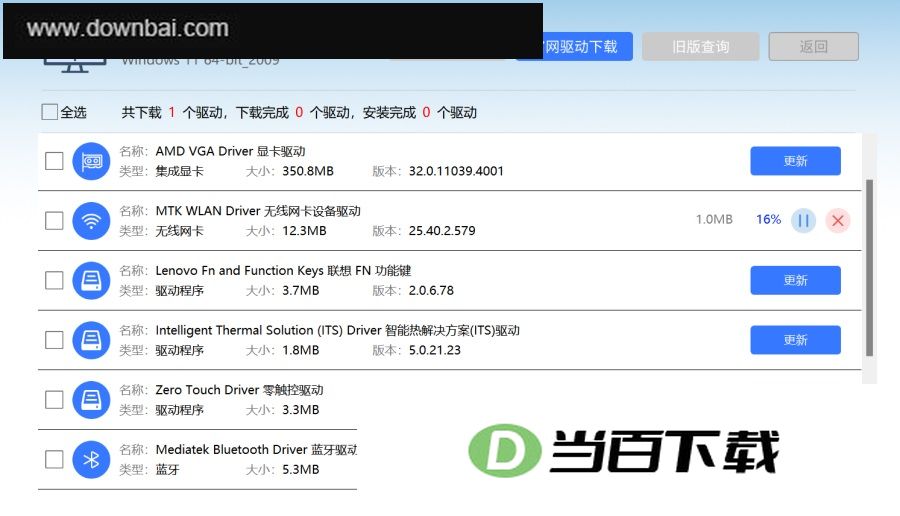Image resolution: width=900 pixels, height=516 pixels.
Task: Click the 5.3MB size value
Action: (300, 470)
